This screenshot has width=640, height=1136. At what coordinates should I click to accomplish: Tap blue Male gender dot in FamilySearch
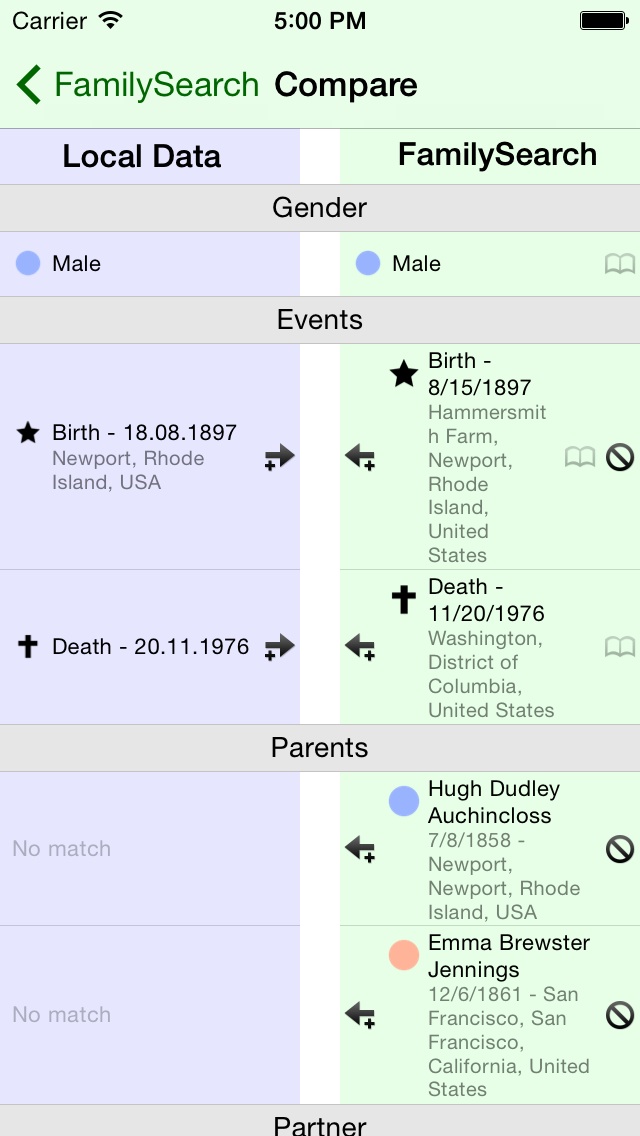coord(367,263)
